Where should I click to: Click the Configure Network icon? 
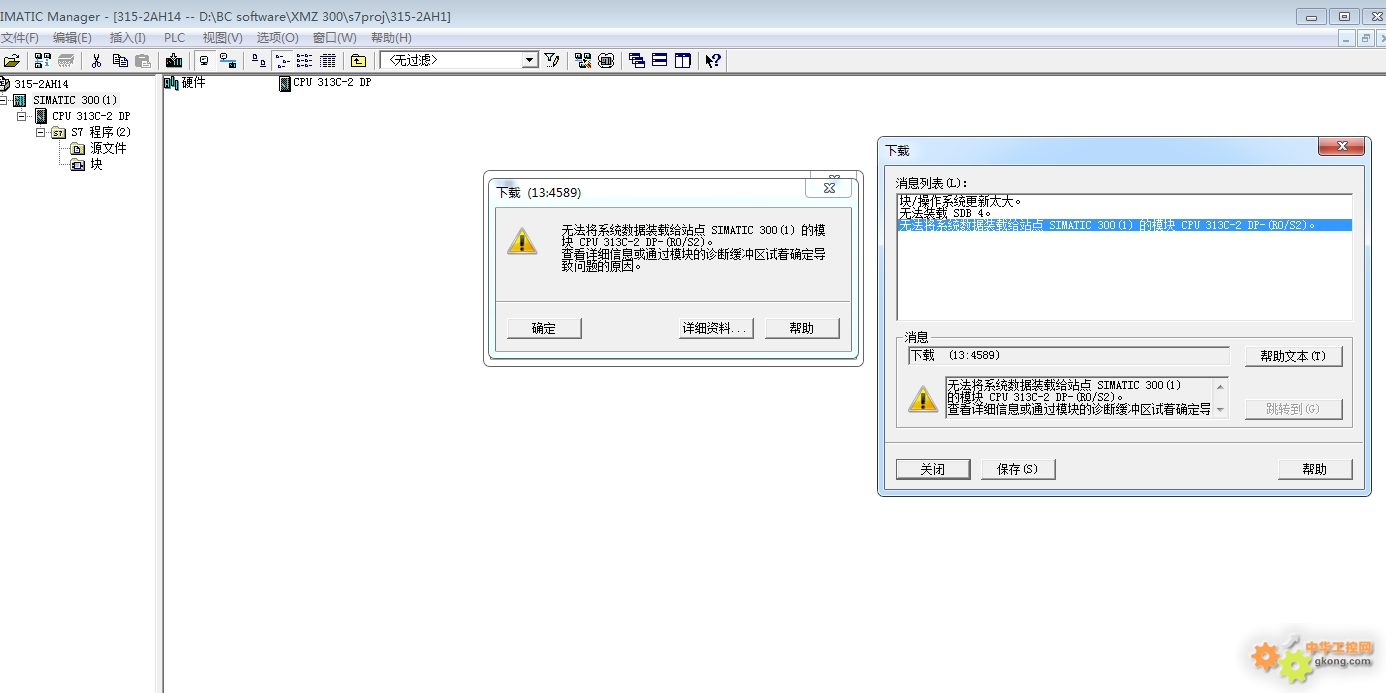pyautogui.click(x=583, y=61)
